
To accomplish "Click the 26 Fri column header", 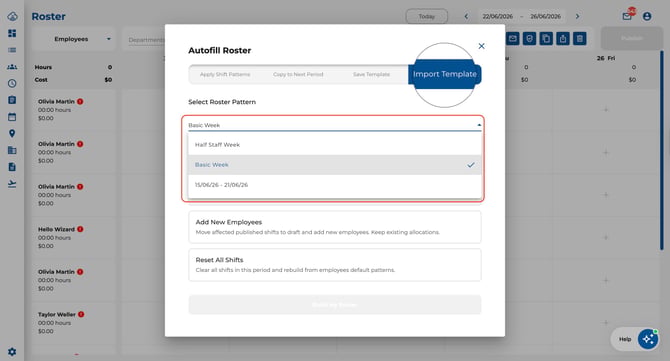I will (606, 58).
